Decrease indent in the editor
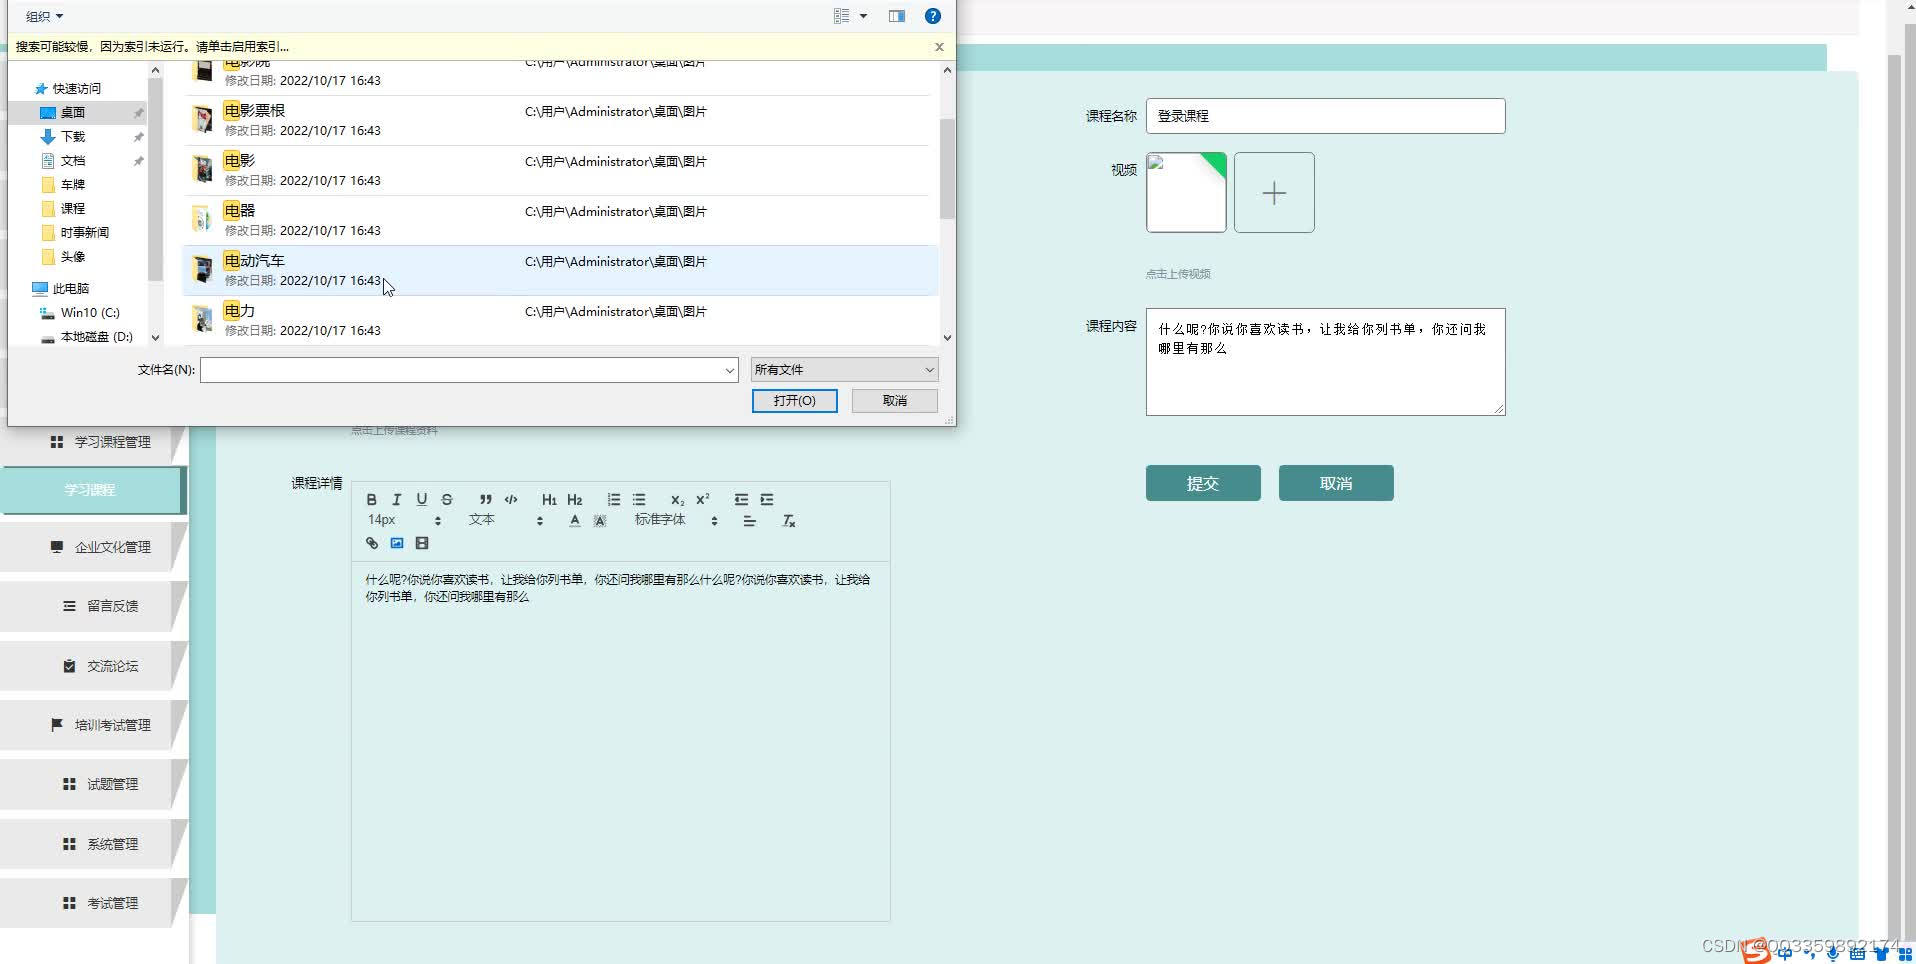Screen dimensions: 1916x964 coord(741,499)
